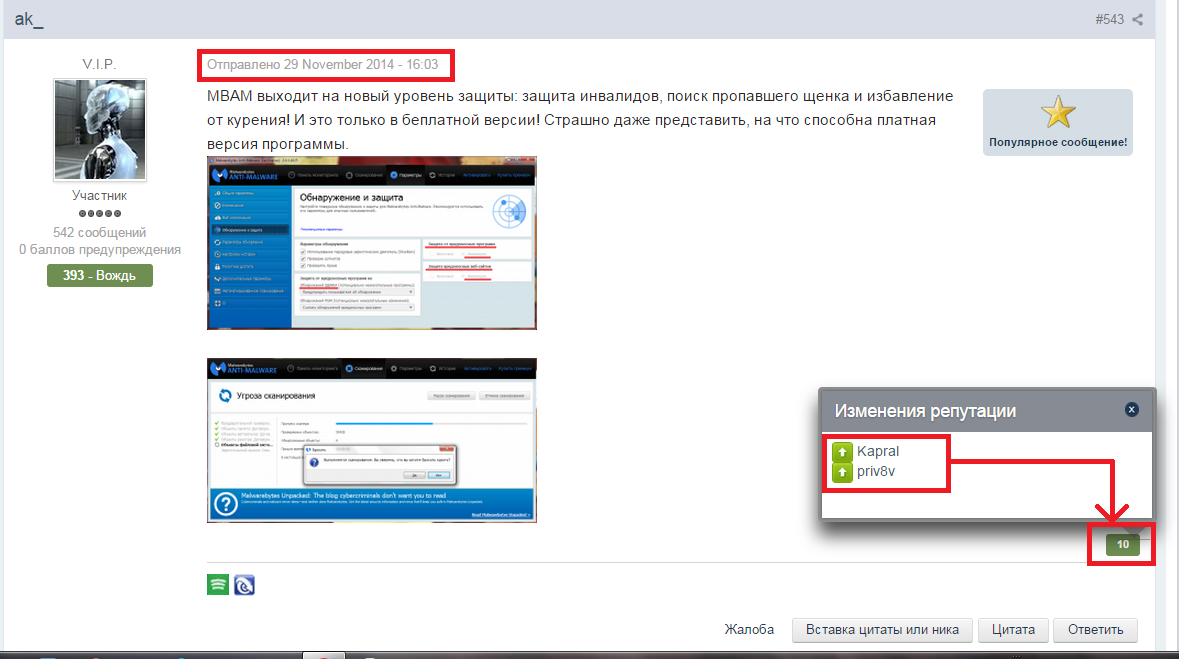Open priv8v user in reputation list
This screenshot has width=1179, height=659.
click(876, 472)
